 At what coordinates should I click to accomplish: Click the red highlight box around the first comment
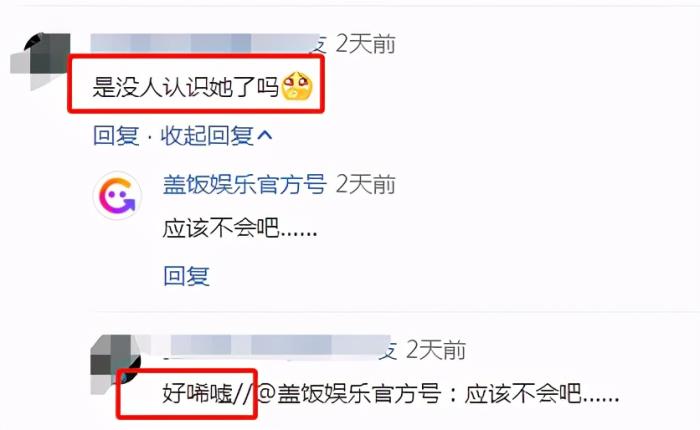196,84
